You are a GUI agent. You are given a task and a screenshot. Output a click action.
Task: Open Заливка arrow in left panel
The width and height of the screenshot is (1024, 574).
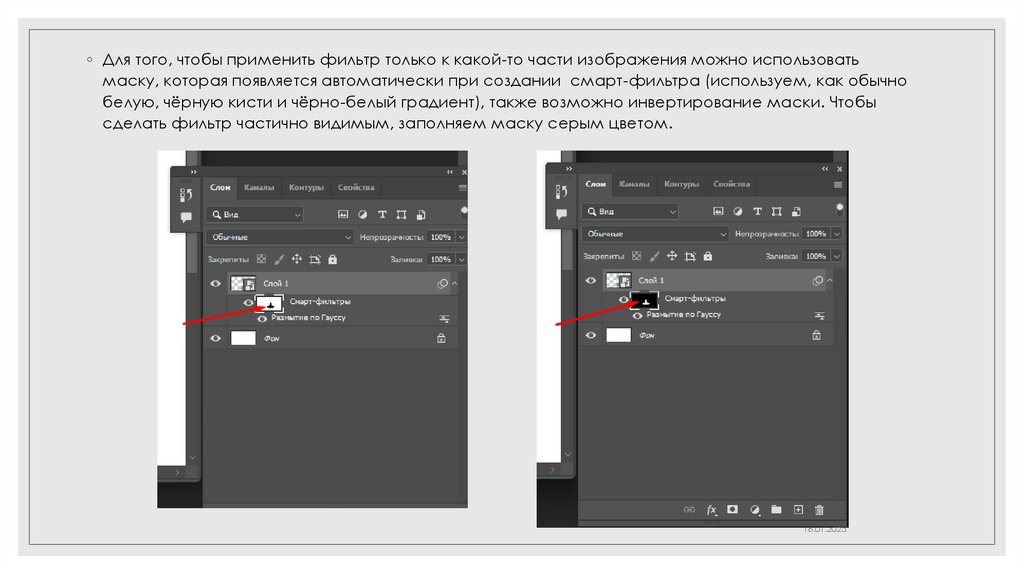[x=461, y=259]
